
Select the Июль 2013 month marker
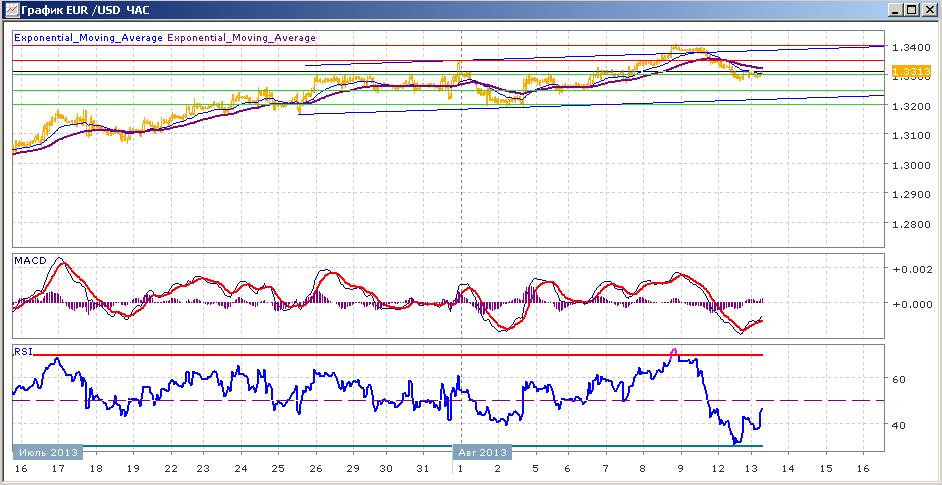point(47,452)
